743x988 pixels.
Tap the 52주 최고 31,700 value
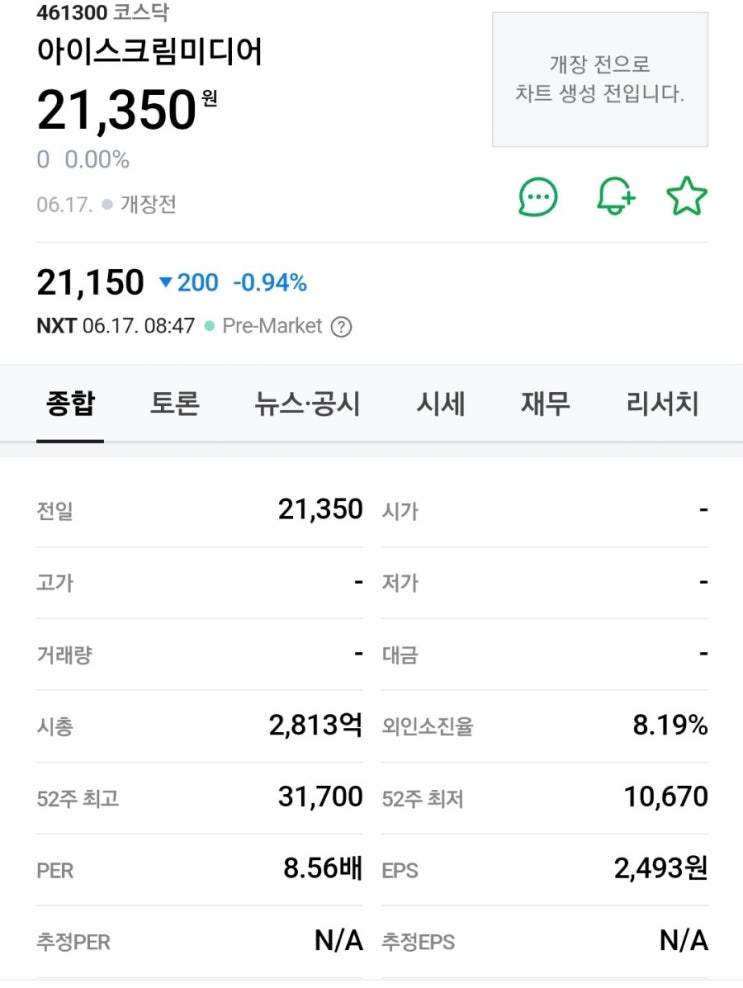(320, 797)
